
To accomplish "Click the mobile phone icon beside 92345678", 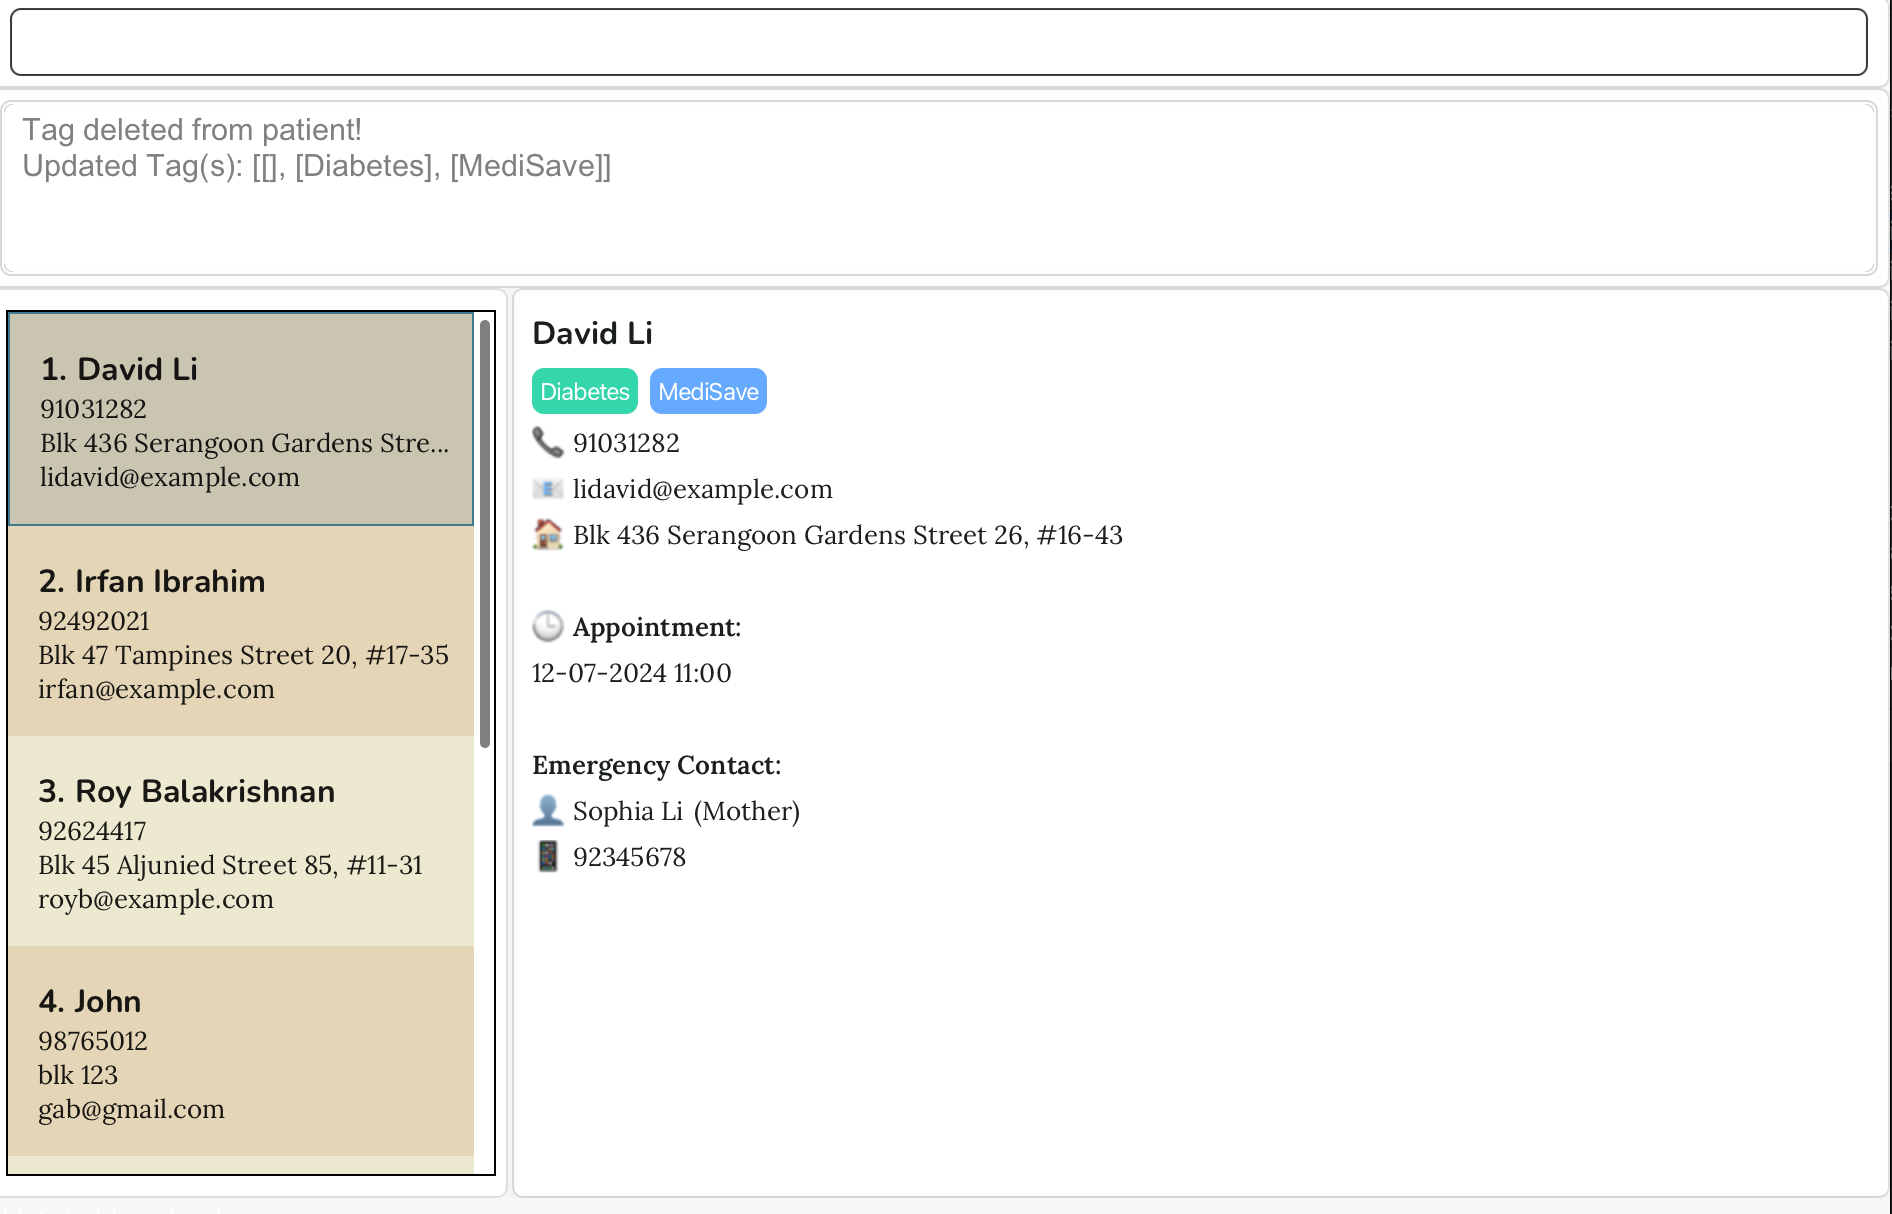I will pos(547,857).
